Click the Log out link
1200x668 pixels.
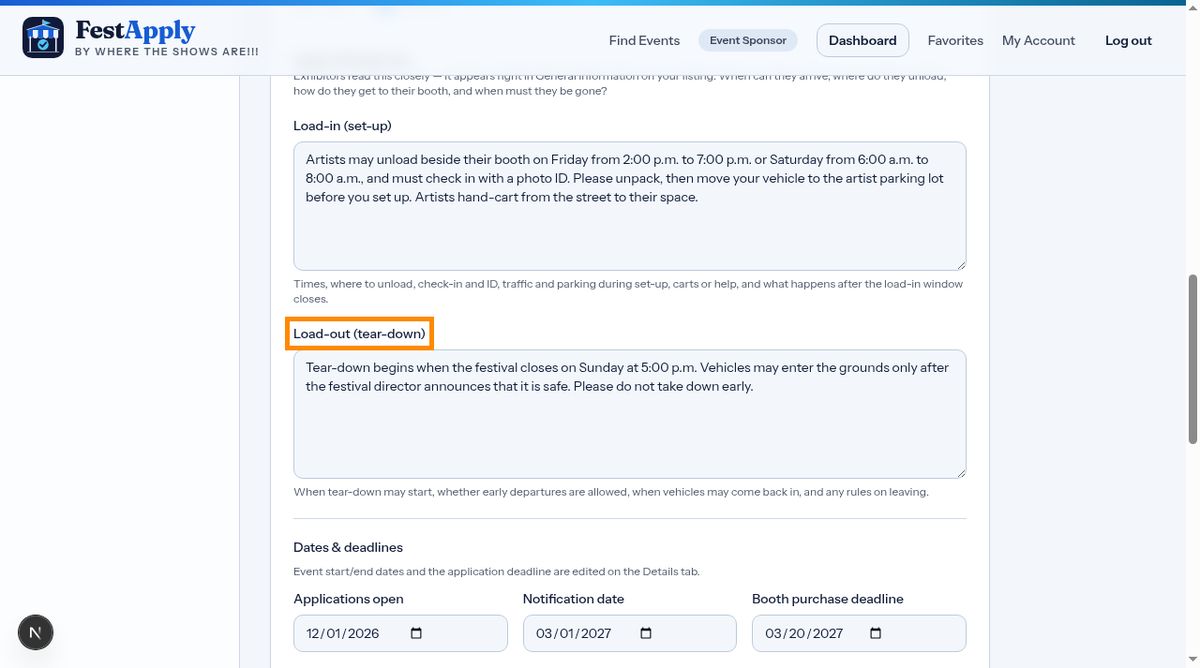click(1128, 41)
